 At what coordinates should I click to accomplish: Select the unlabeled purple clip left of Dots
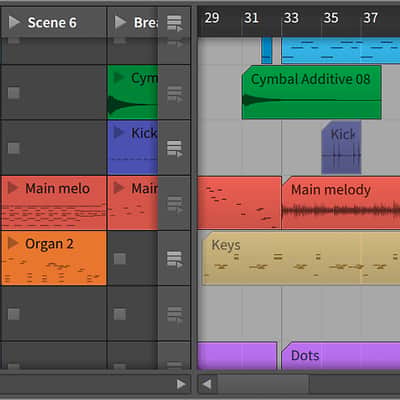[237, 355]
